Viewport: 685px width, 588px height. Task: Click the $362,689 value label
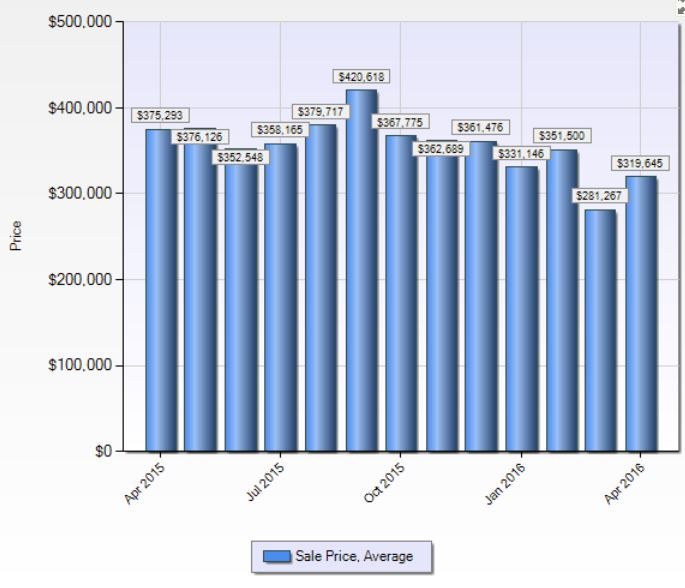[x=440, y=149]
